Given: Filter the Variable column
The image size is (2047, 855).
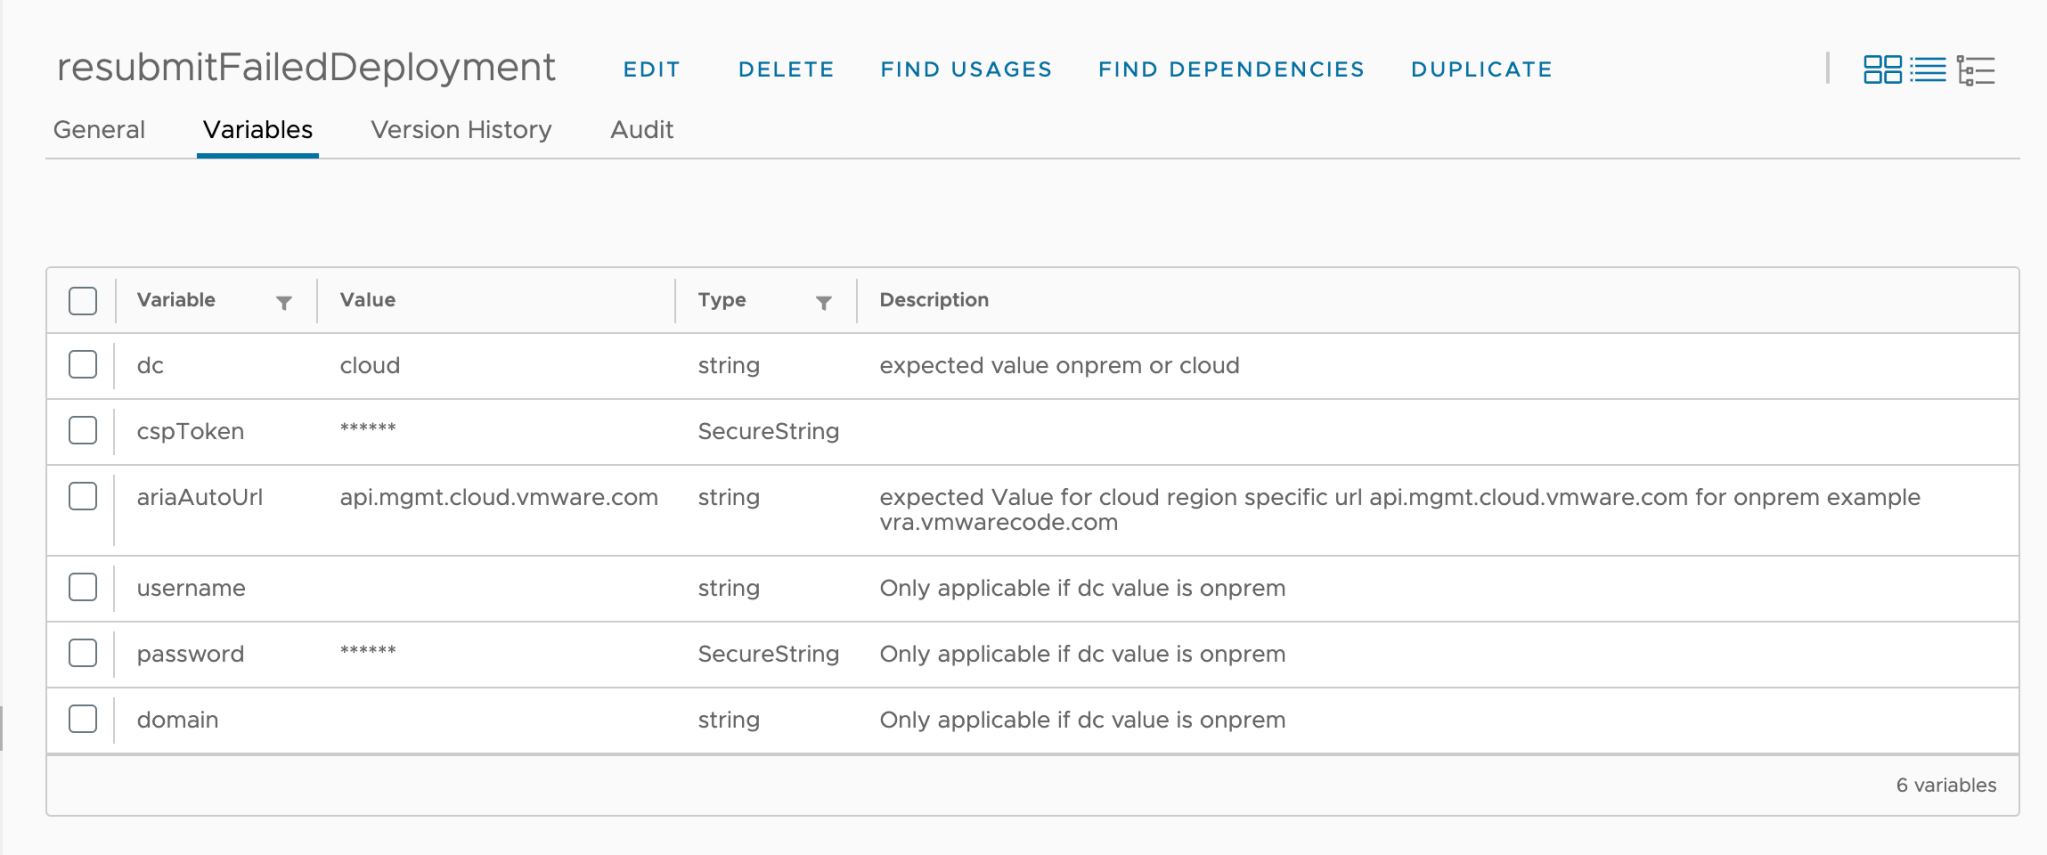Looking at the screenshot, I should point(284,302).
